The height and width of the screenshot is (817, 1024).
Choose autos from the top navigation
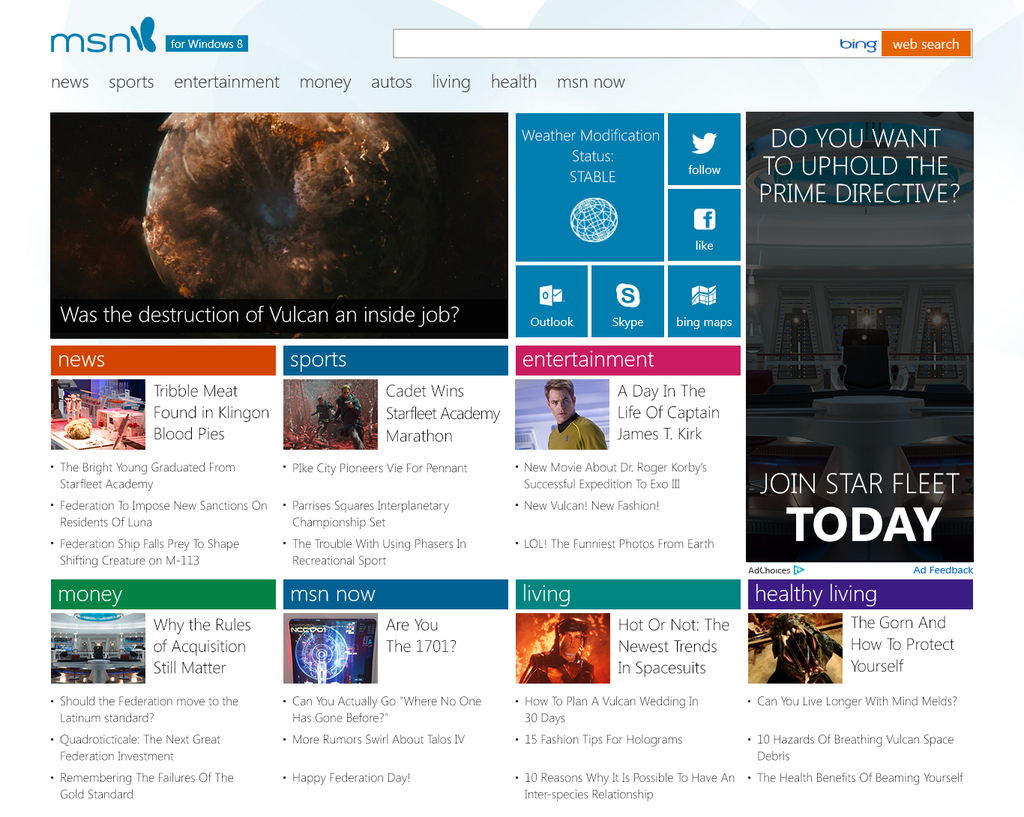tap(391, 82)
